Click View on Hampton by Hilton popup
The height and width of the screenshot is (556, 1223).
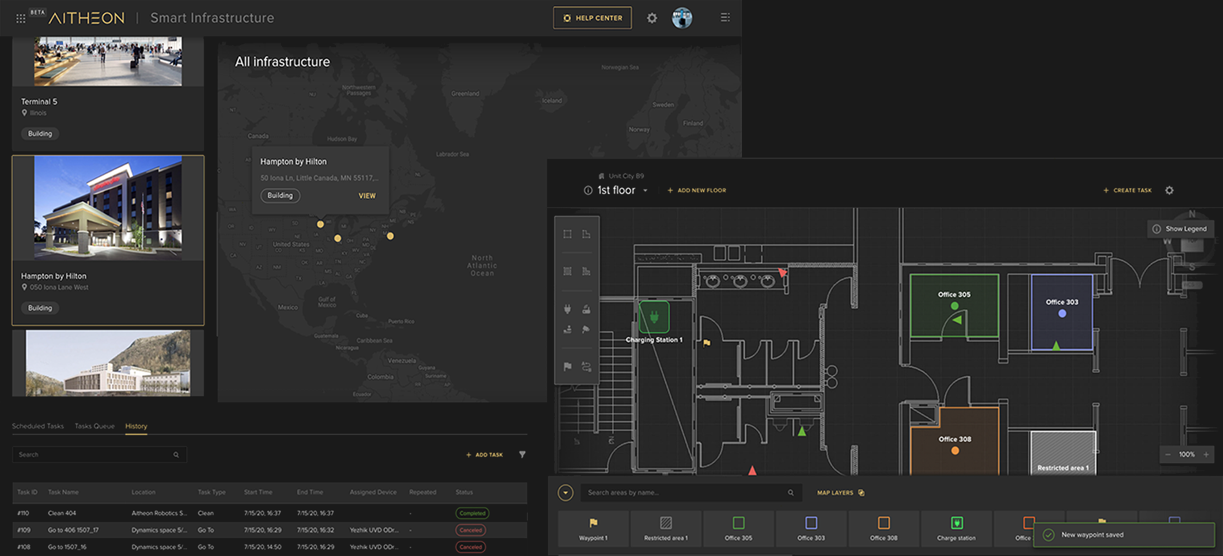[367, 196]
